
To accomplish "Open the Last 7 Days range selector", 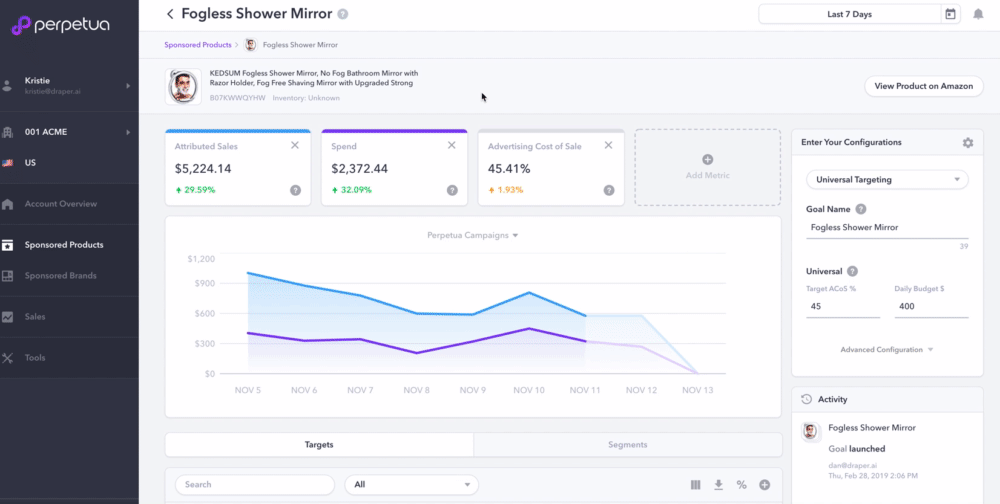I will click(x=849, y=14).
